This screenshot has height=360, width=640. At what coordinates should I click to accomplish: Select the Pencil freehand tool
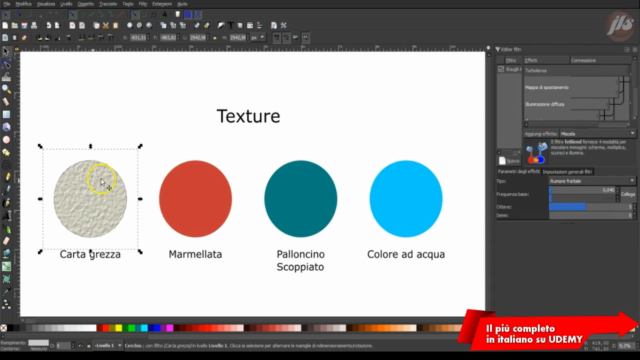pos(6,178)
